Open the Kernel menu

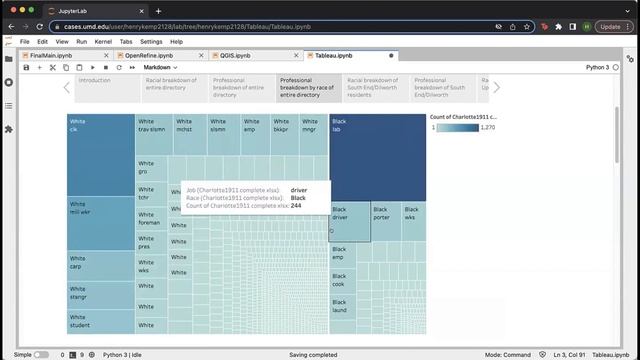pos(103,42)
